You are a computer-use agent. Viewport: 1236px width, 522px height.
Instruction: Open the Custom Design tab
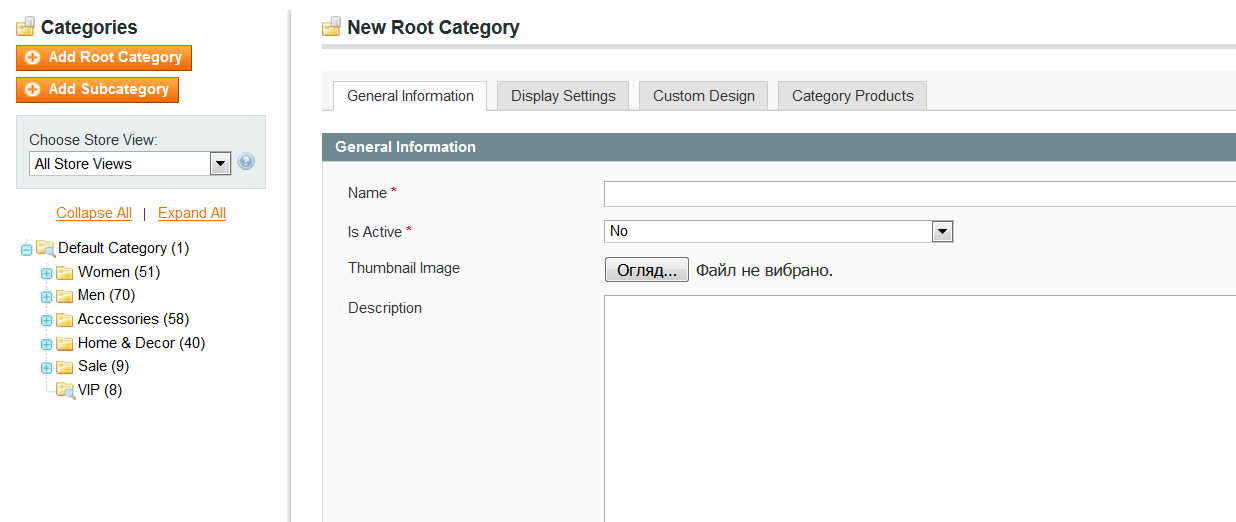[704, 96]
